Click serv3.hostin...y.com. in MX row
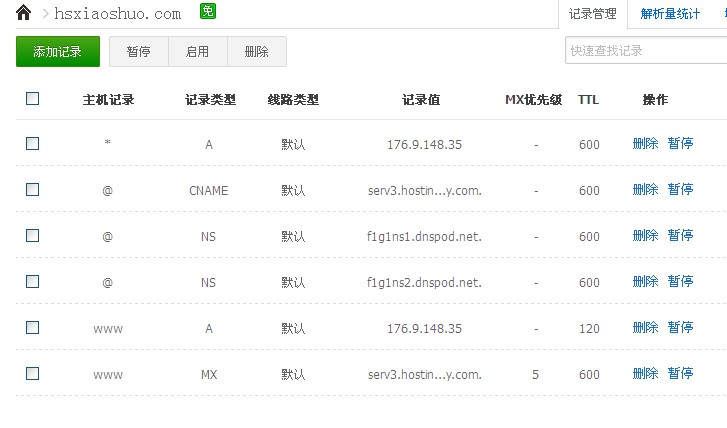 click(x=425, y=375)
